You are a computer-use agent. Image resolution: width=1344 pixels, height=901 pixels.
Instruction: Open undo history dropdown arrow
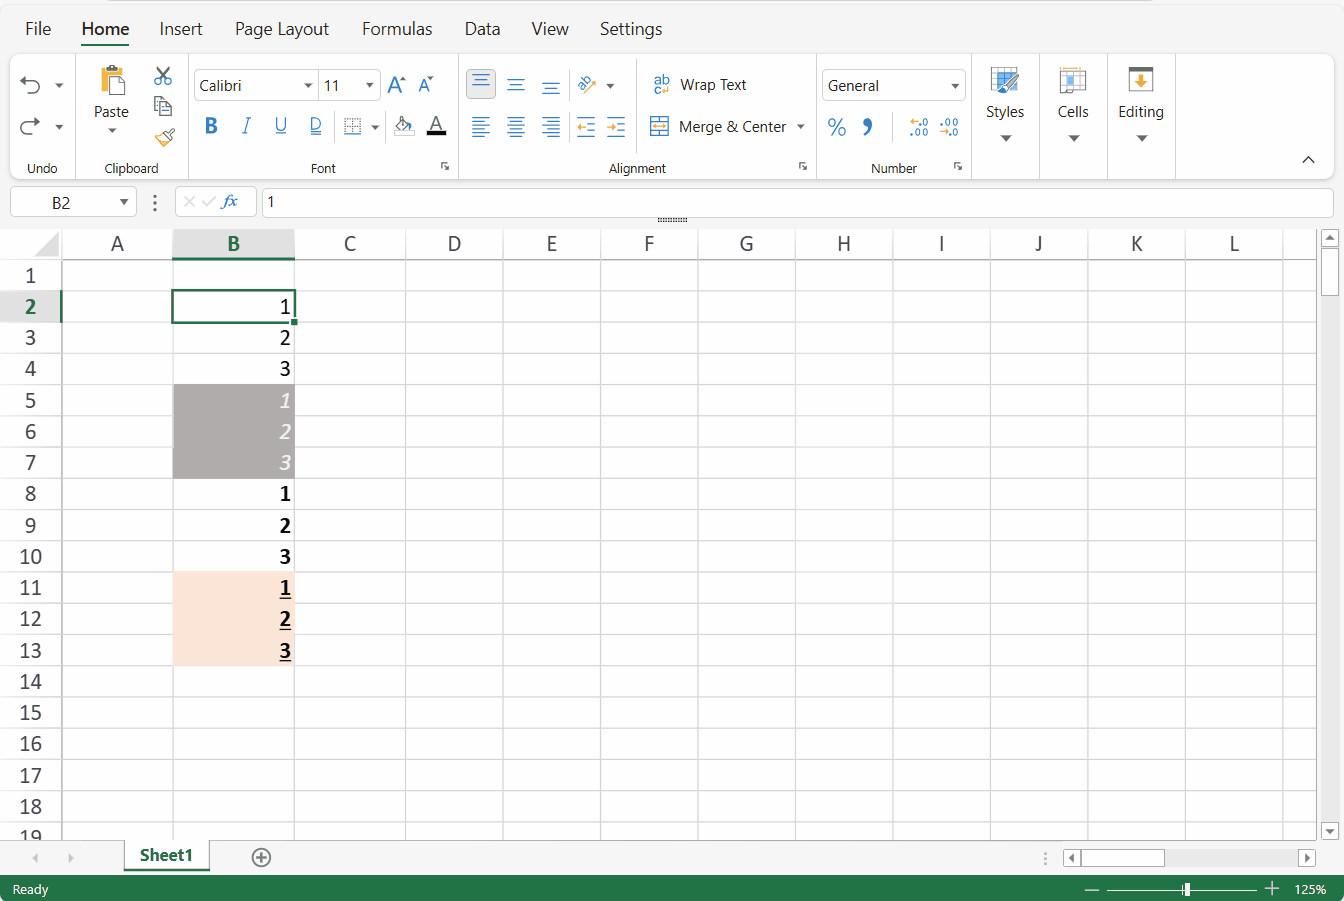59,86
